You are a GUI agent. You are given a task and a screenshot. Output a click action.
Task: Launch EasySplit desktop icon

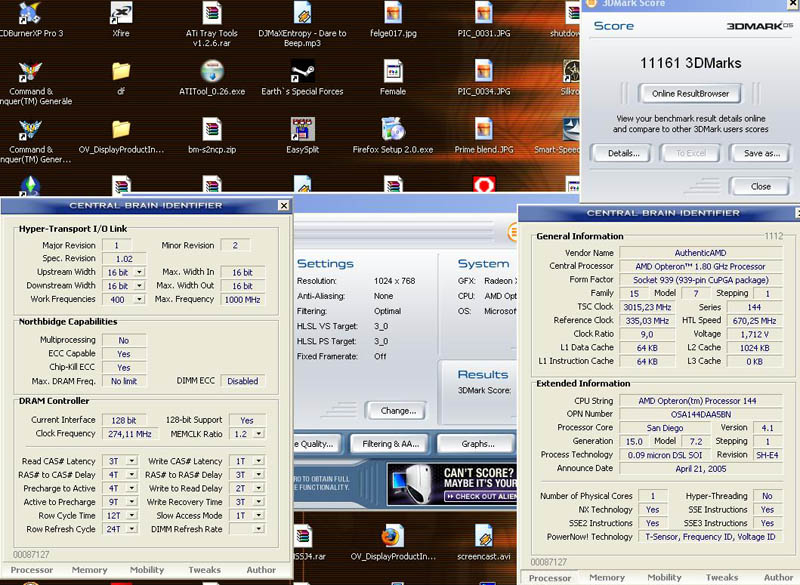302,136
